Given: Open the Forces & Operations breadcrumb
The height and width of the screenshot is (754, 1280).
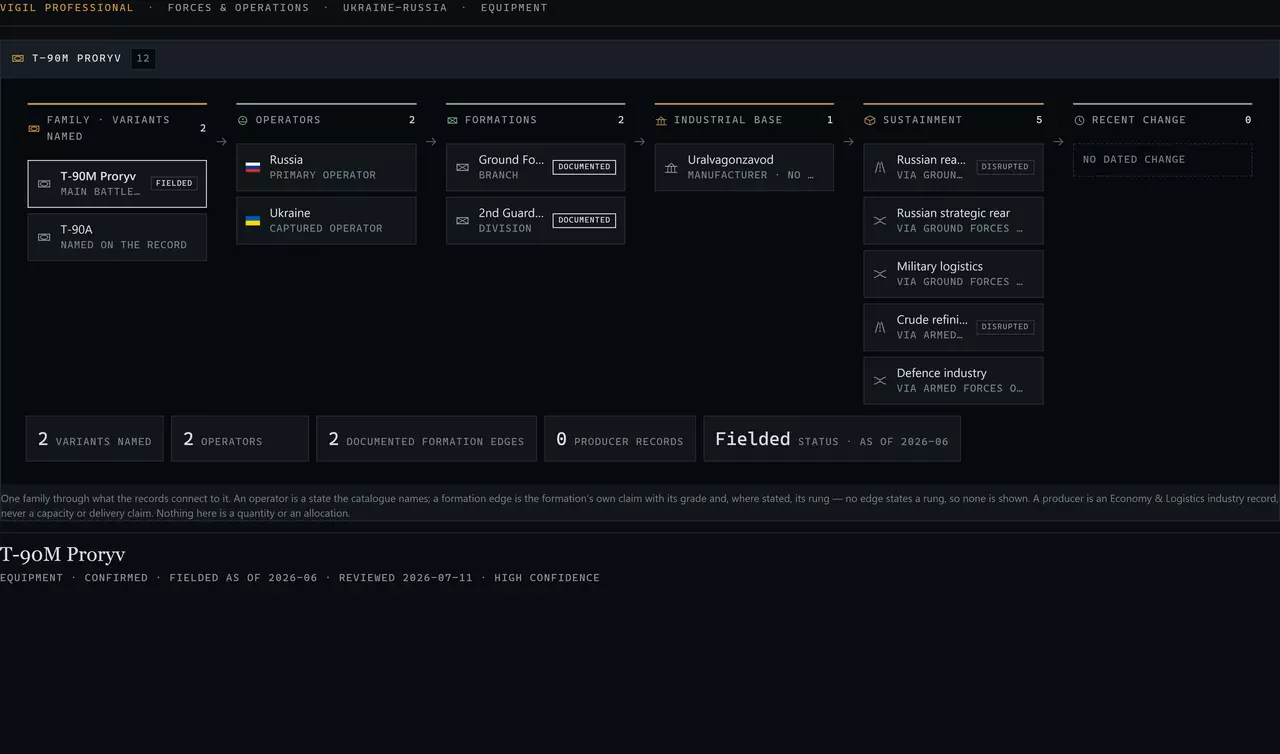Looking at the screenshot, I should click(238, 8).
